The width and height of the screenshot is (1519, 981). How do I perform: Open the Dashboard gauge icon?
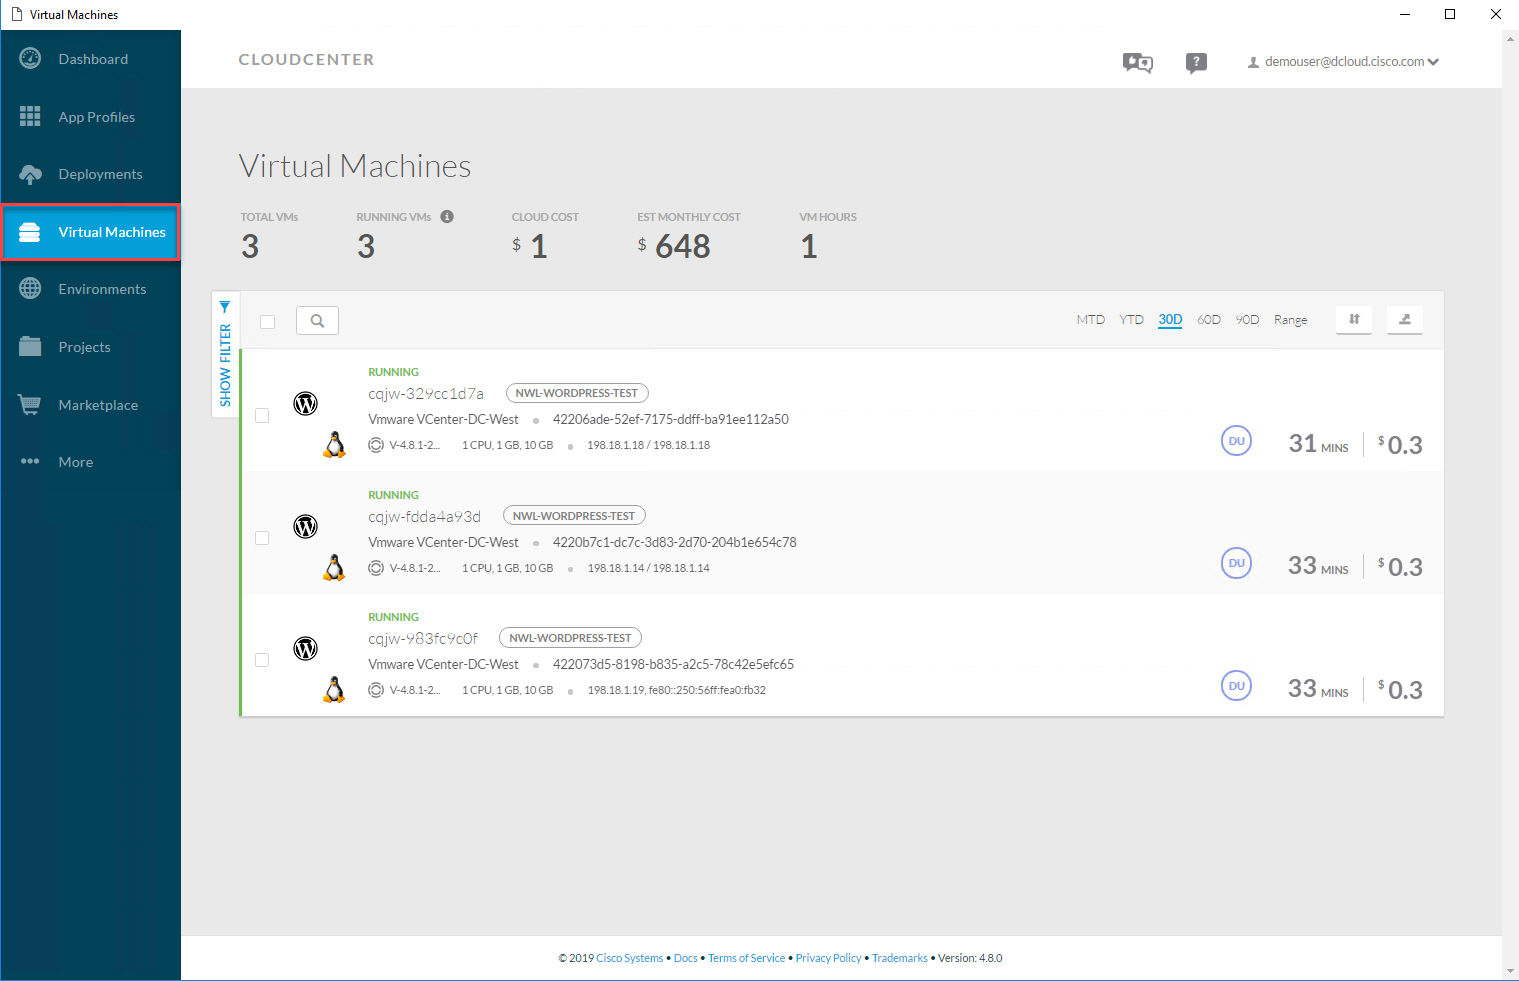(x=30, y=59)
